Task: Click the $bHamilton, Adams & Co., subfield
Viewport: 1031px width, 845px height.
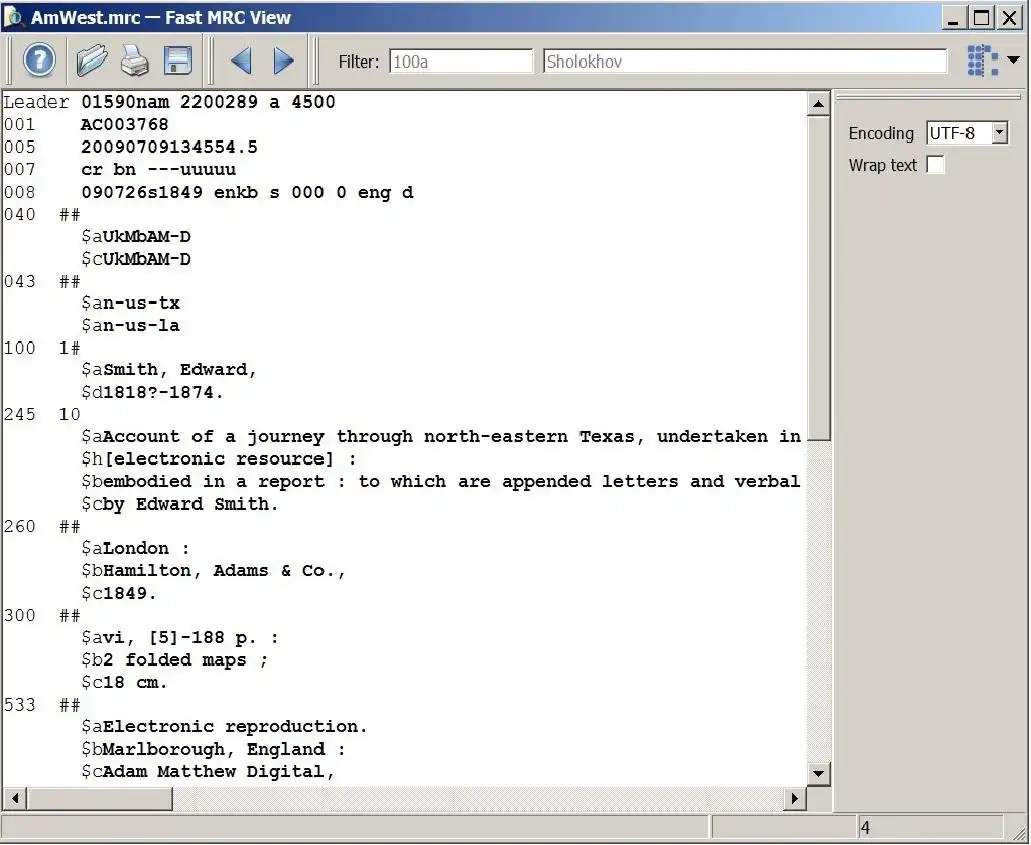Action: pyautogui.click(x=213, y=570)
